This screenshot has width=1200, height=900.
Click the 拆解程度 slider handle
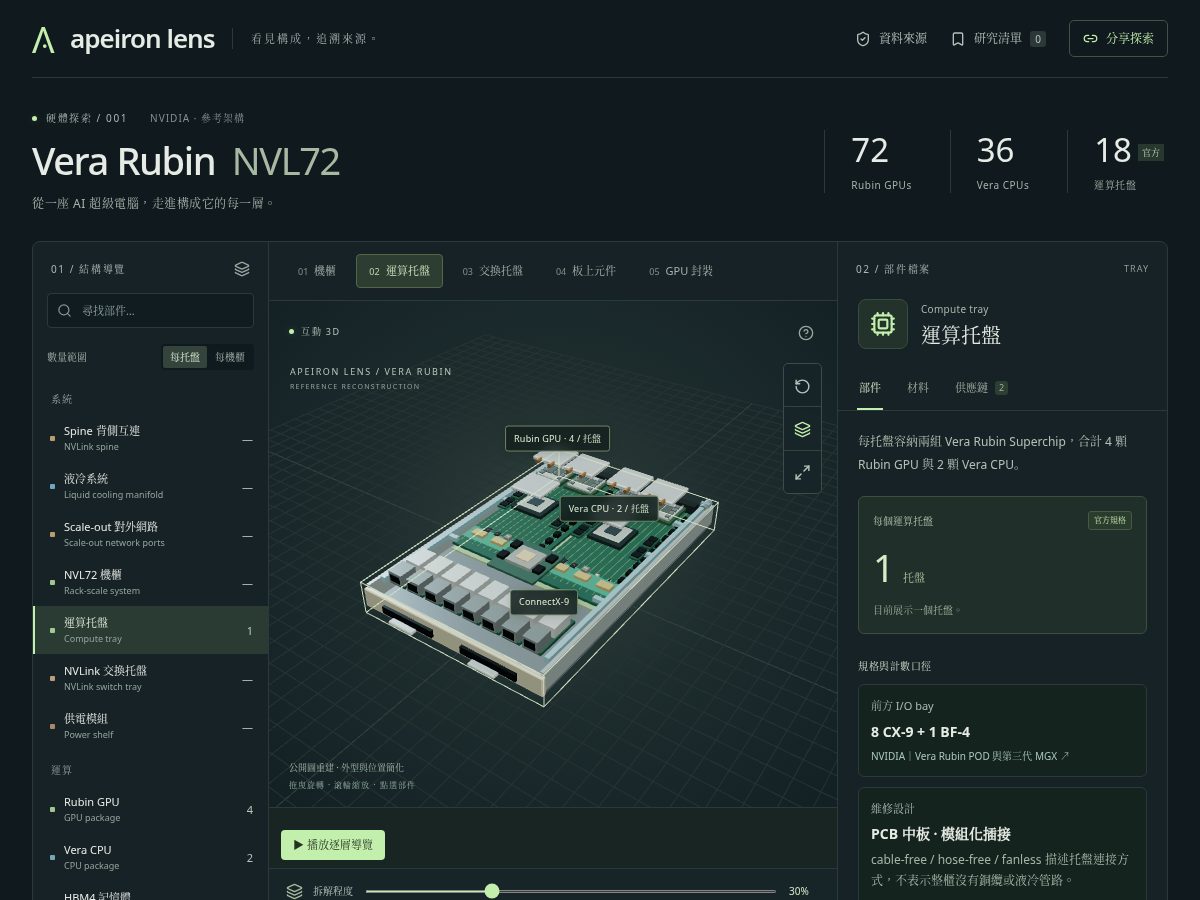491,891
